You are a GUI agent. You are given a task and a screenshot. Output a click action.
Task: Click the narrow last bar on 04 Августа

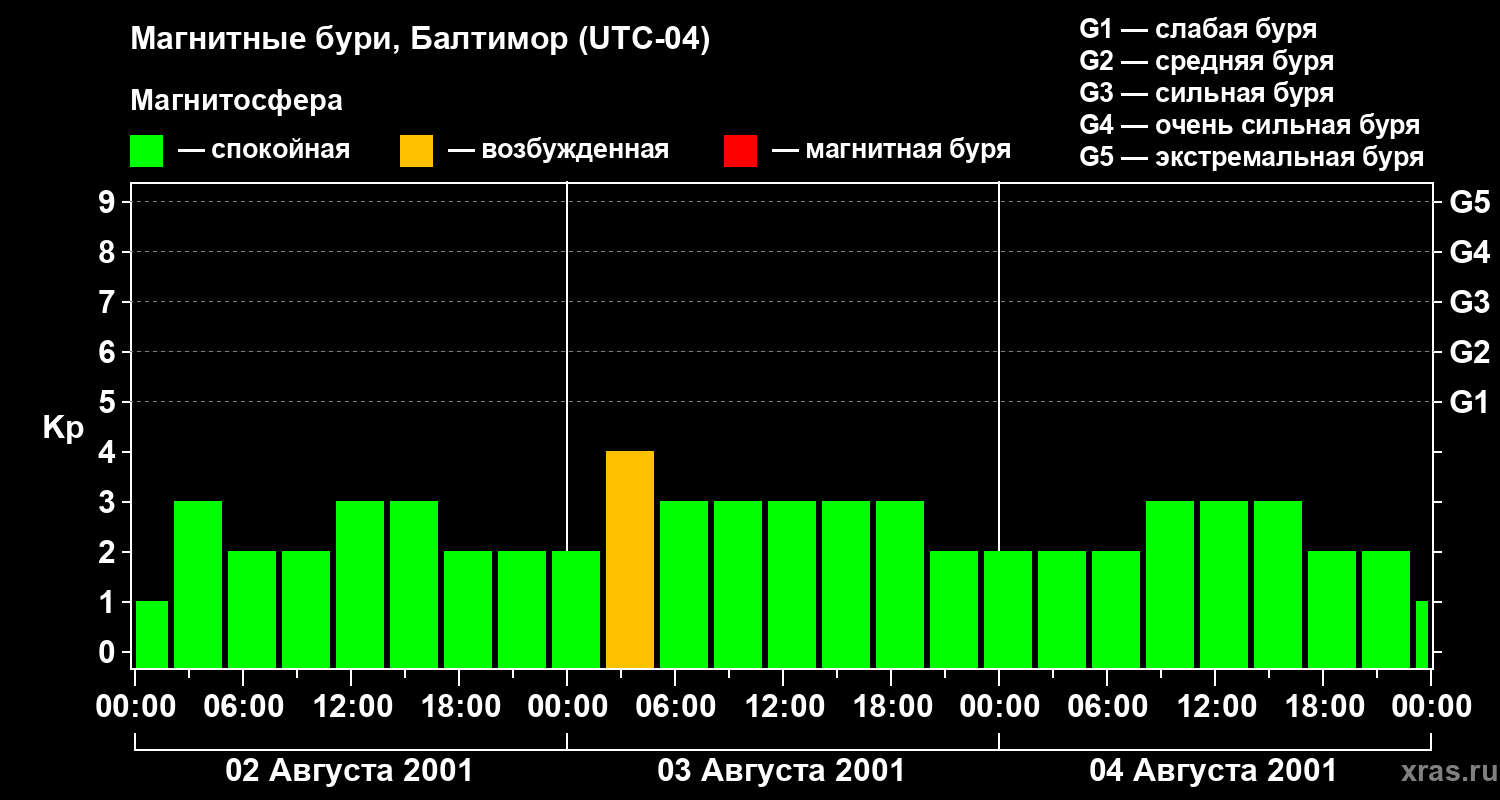coord(1421,634)
